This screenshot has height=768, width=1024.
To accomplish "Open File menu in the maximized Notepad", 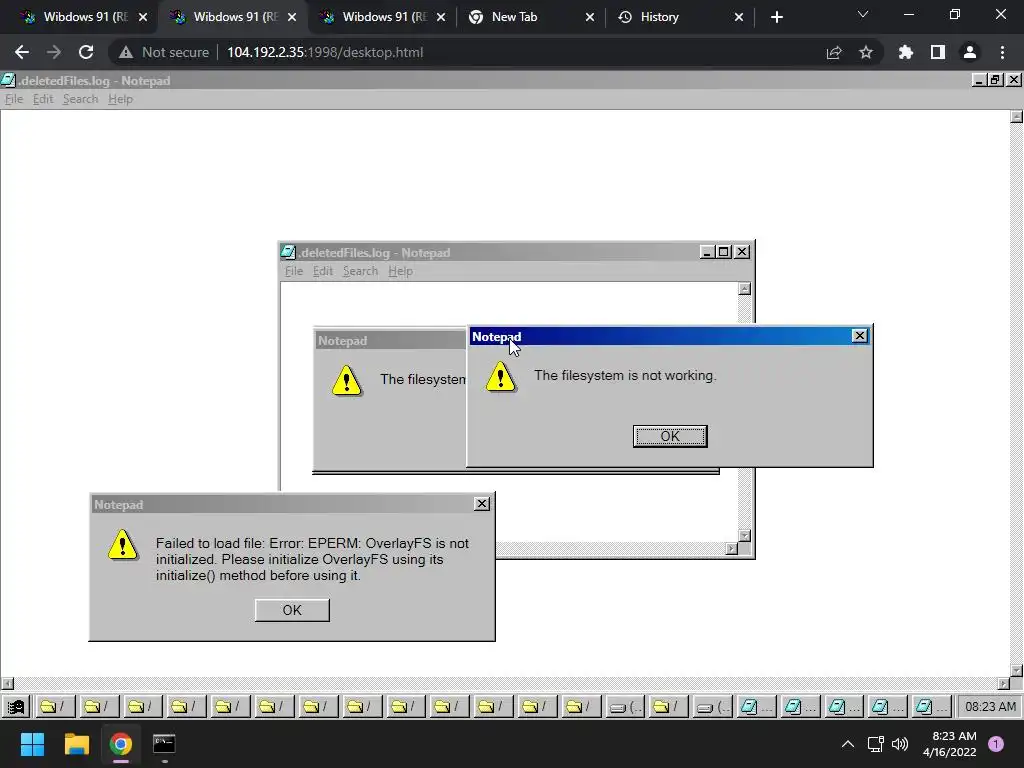I will (14, 99).
